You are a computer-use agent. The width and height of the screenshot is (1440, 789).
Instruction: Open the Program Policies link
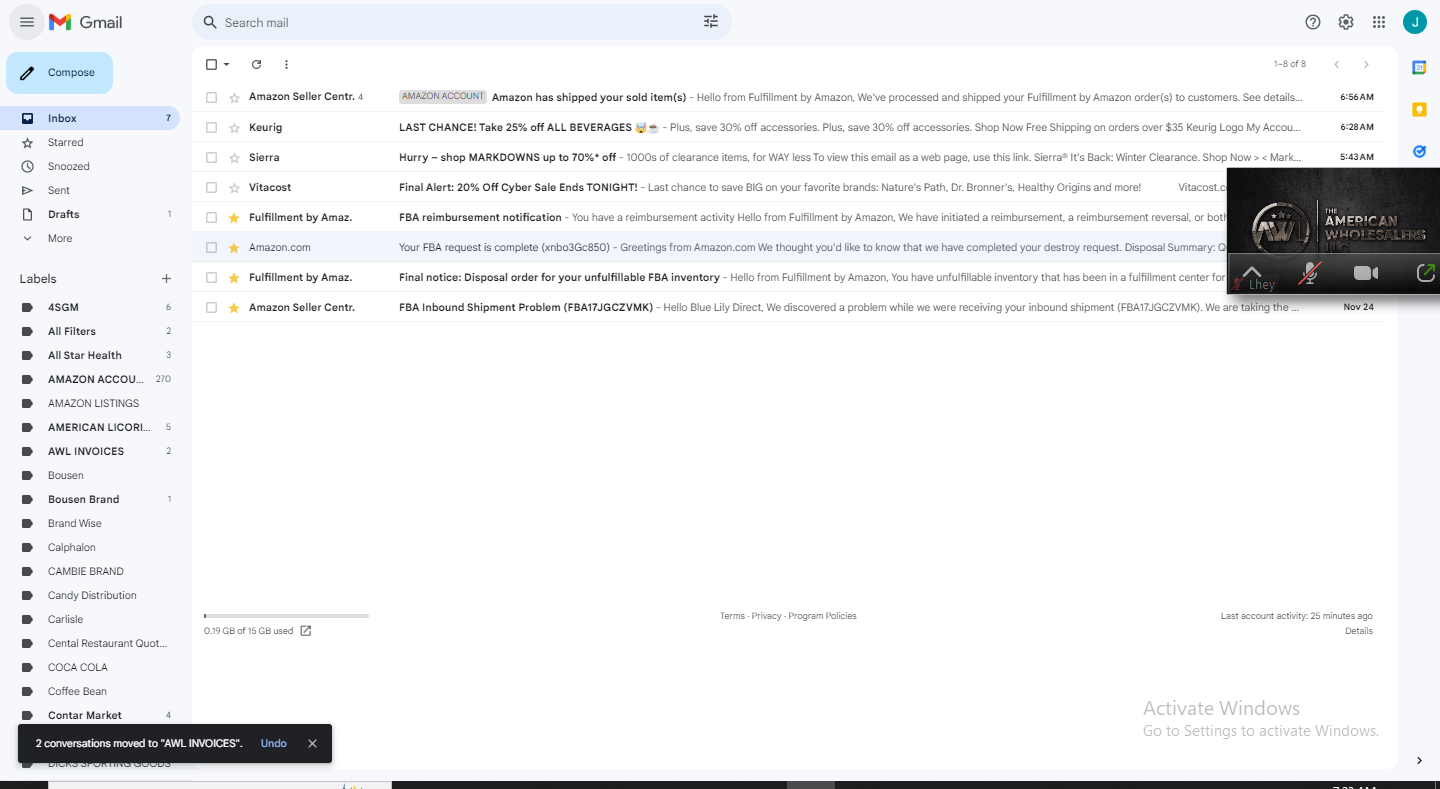pos(822,616)
